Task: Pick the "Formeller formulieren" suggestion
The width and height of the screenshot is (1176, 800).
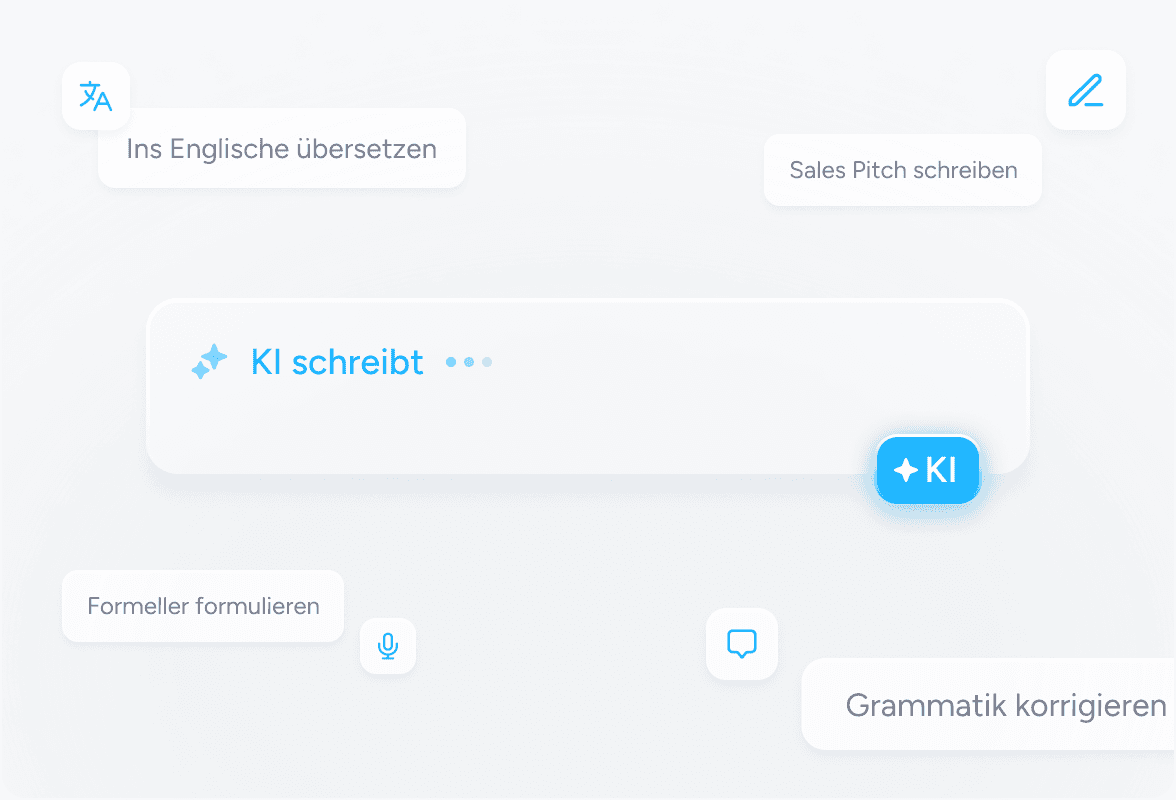Action: click(203, 606)
